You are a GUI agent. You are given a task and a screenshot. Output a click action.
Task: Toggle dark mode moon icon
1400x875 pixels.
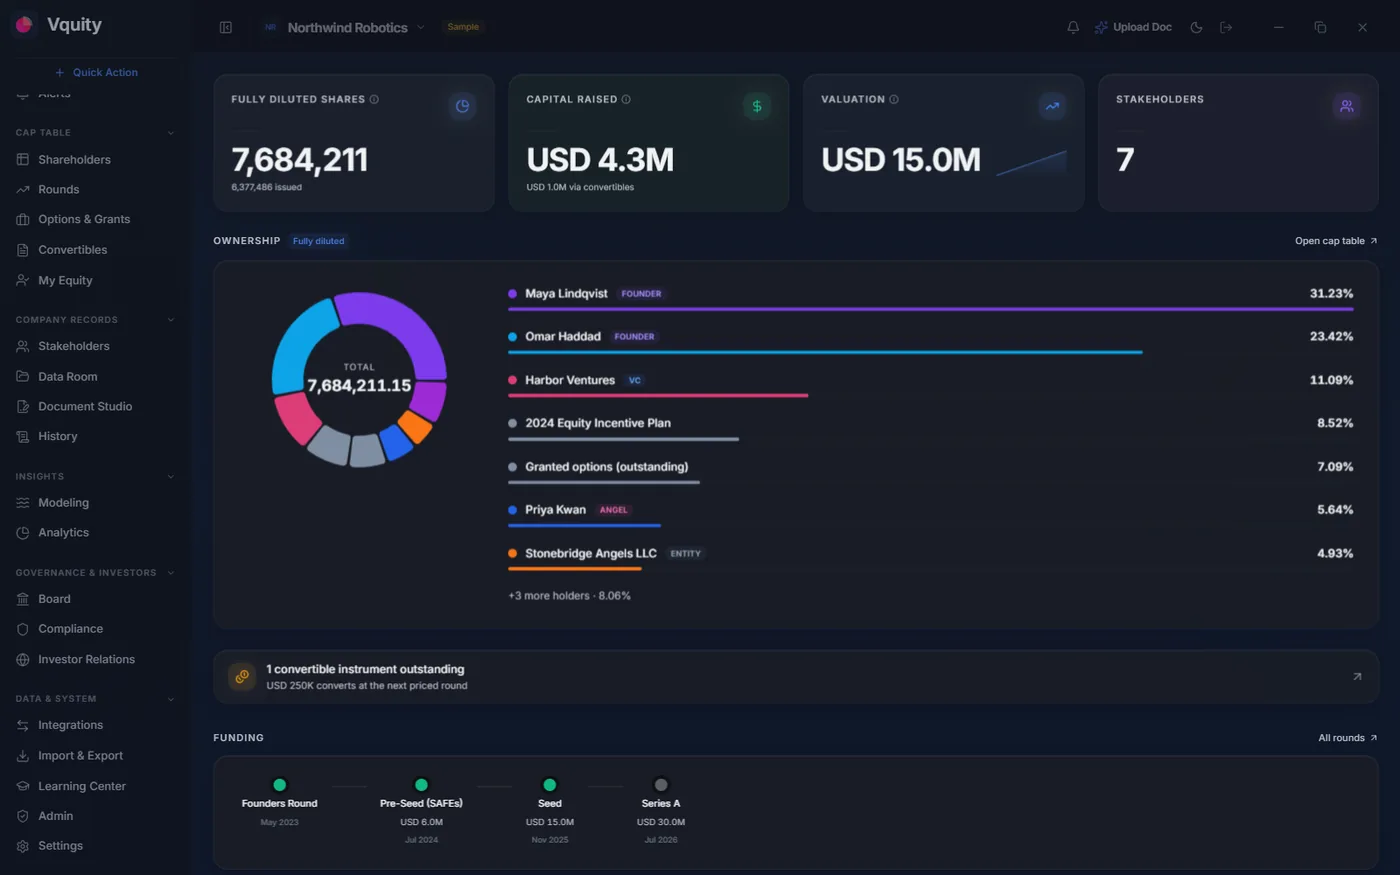[x=1196, y=27]
